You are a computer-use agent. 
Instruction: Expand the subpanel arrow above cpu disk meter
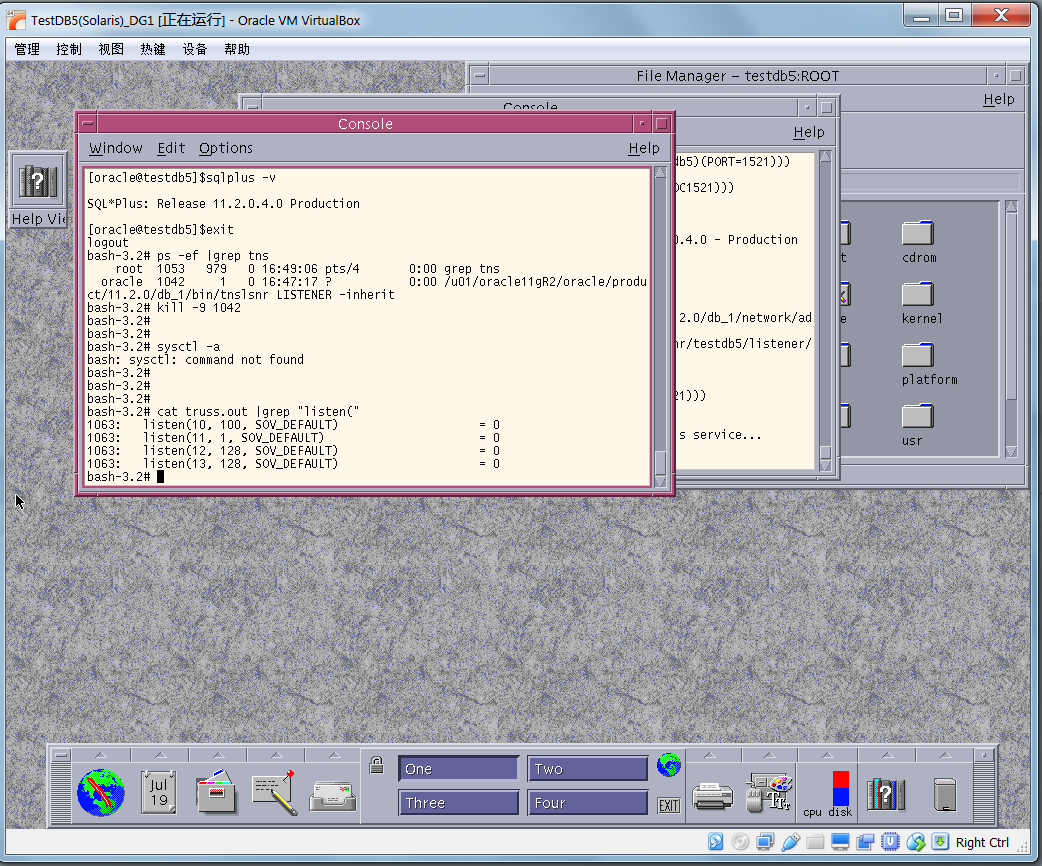pyautogui.click(x=827, y=755)
